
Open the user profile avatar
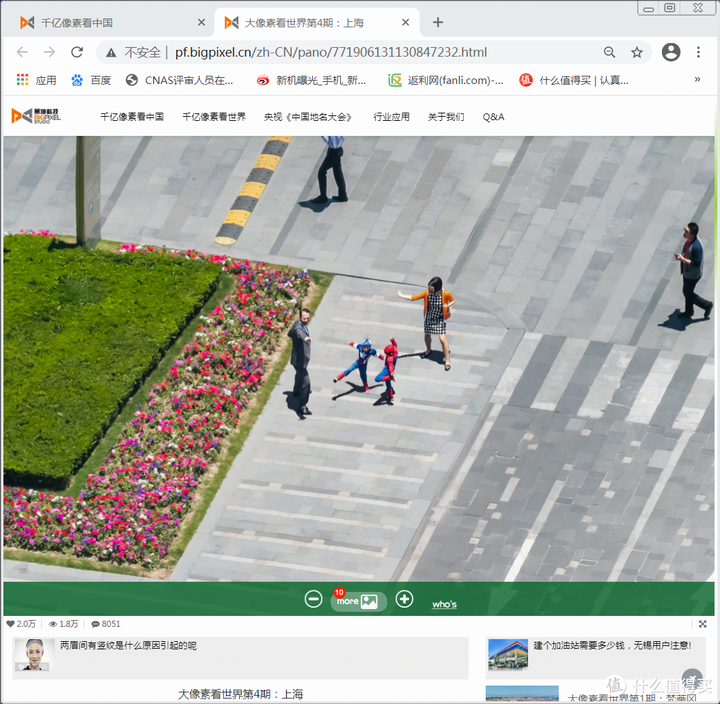[670, 52]
